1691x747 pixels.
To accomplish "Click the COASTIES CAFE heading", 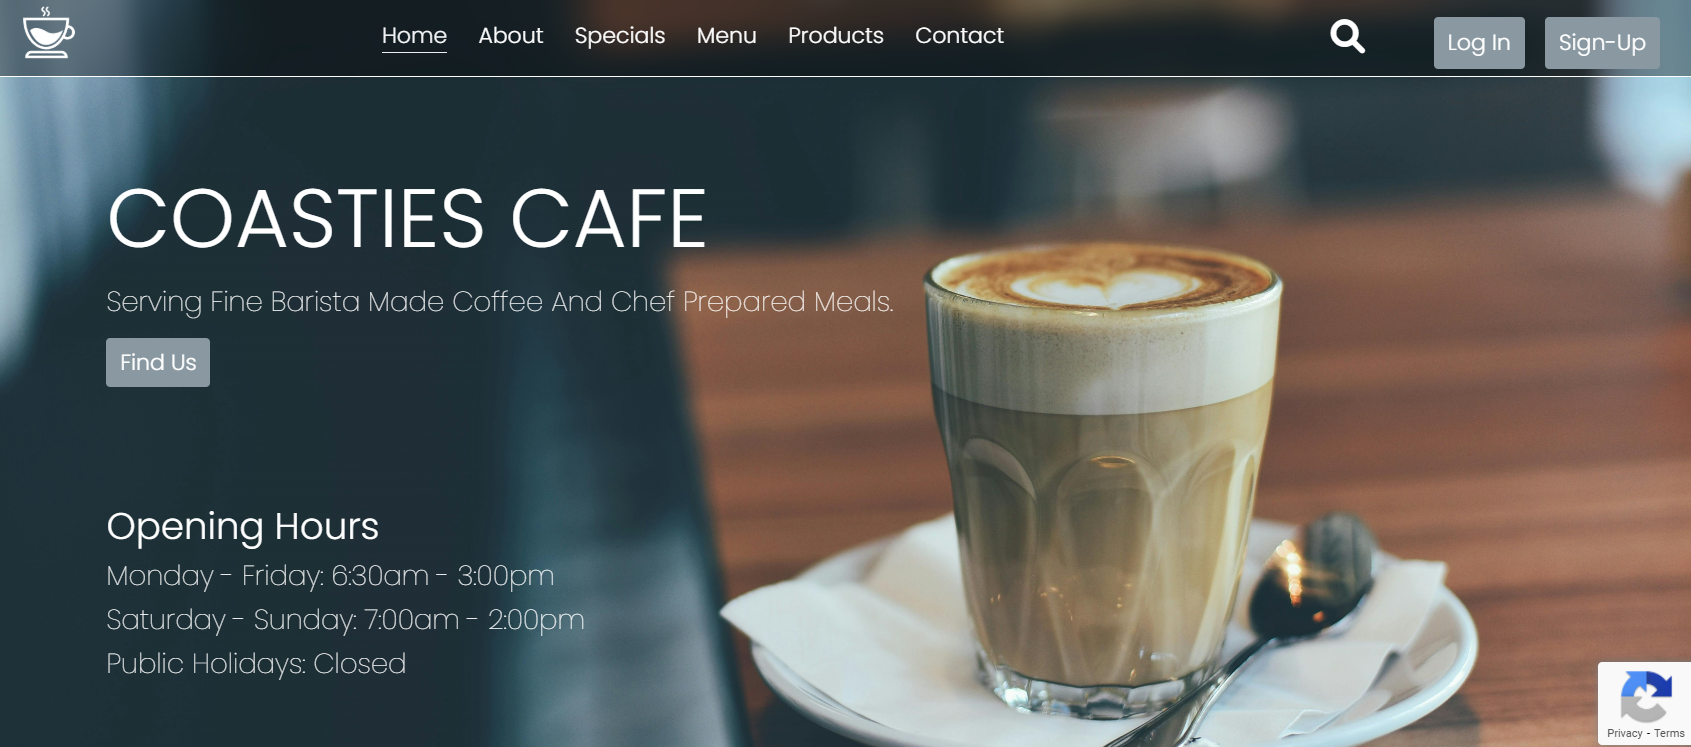I will (x=407, y=219).
